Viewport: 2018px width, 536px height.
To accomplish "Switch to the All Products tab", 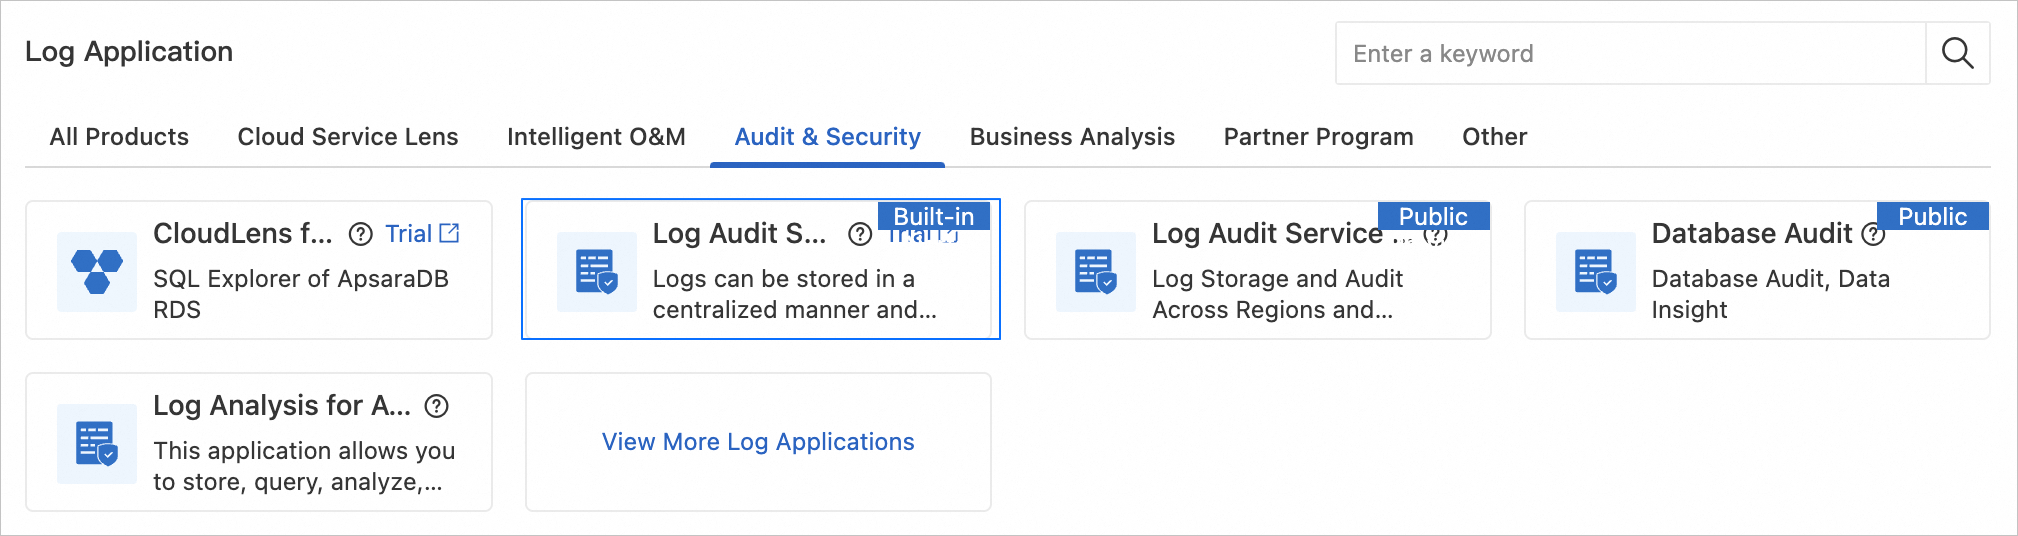I will [x=119, y=137].
